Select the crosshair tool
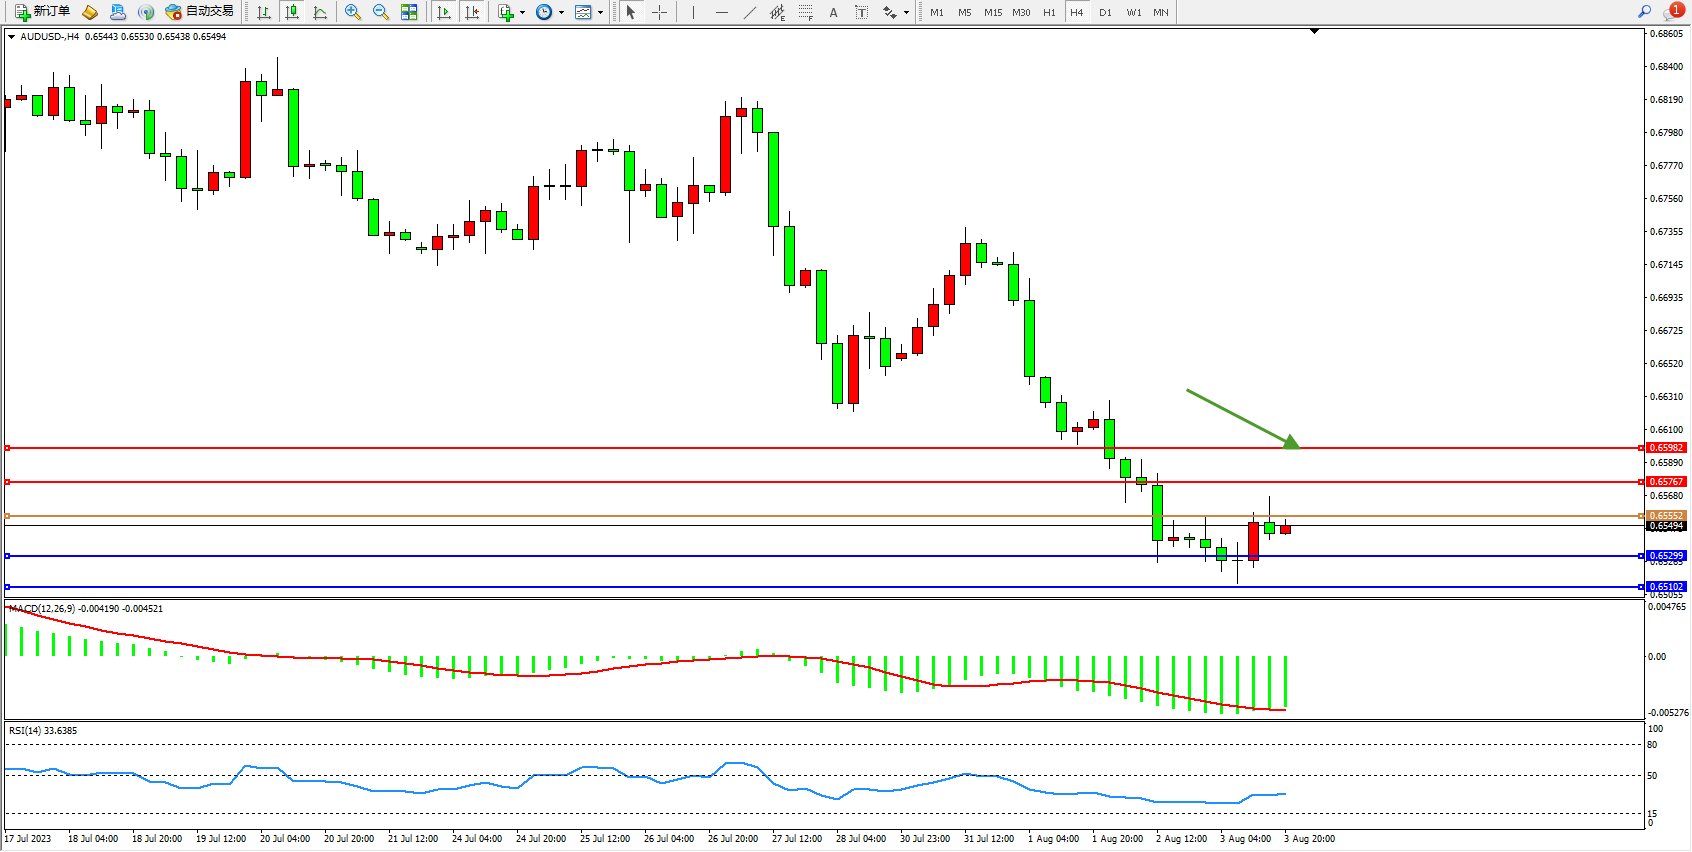The image size is (1692, 852). coord(660,12)
